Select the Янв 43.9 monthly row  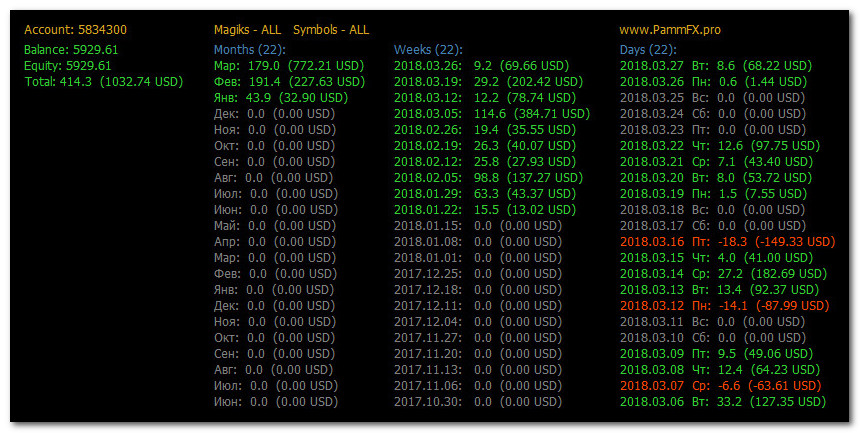pos(281,98)
